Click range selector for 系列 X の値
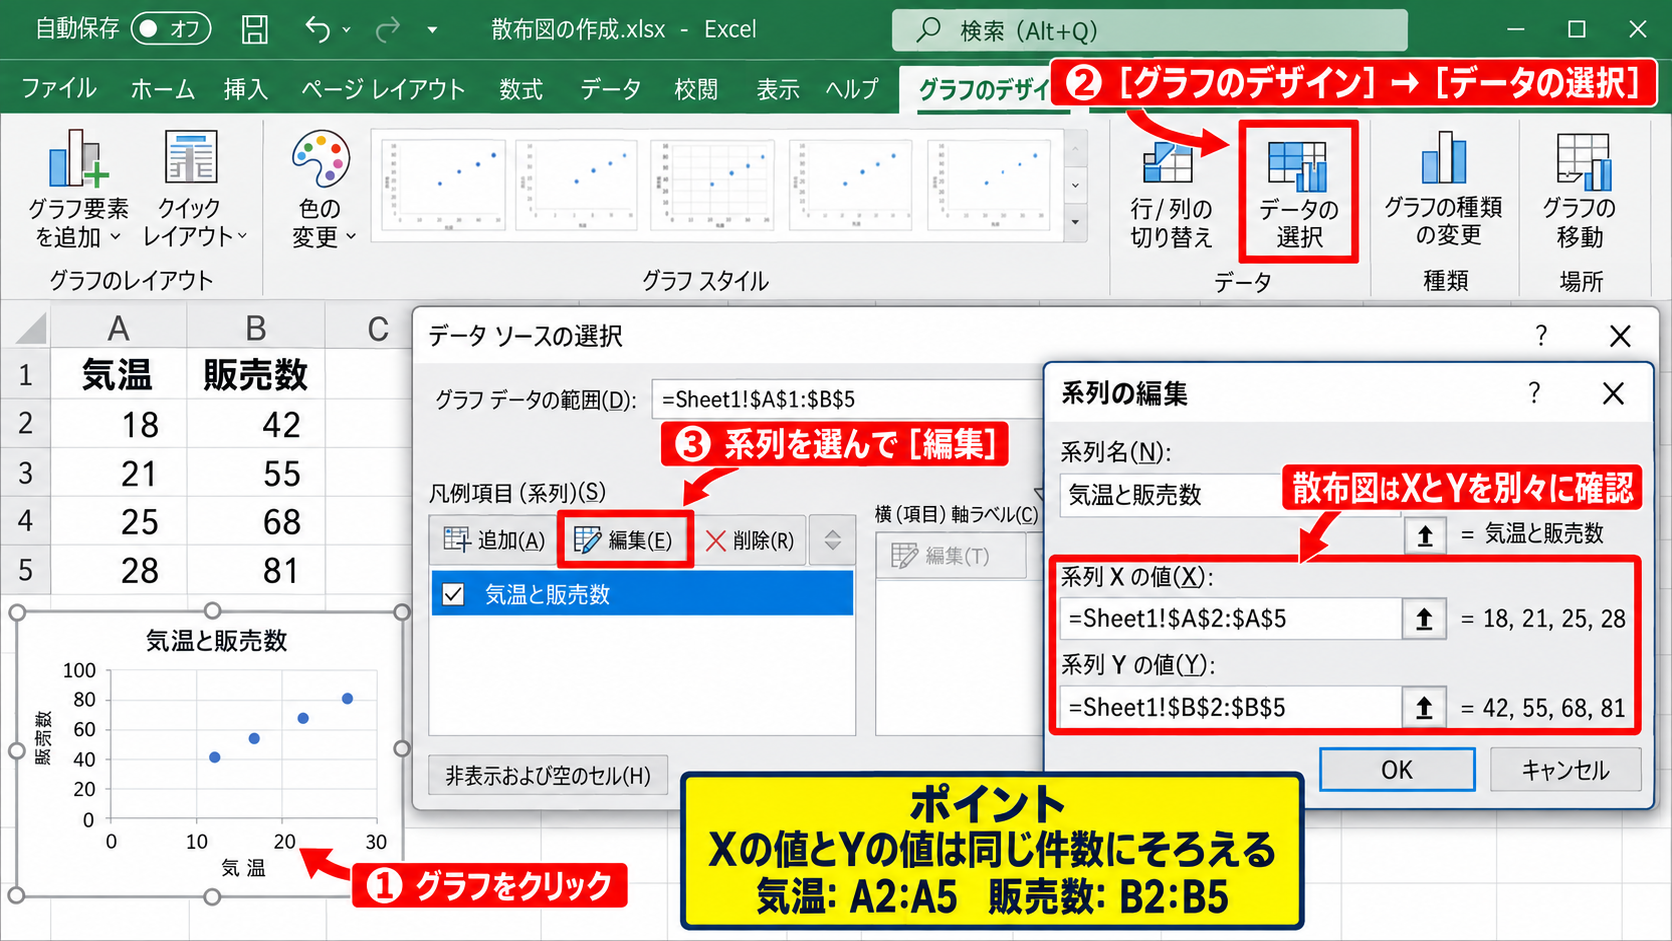 1424,620
